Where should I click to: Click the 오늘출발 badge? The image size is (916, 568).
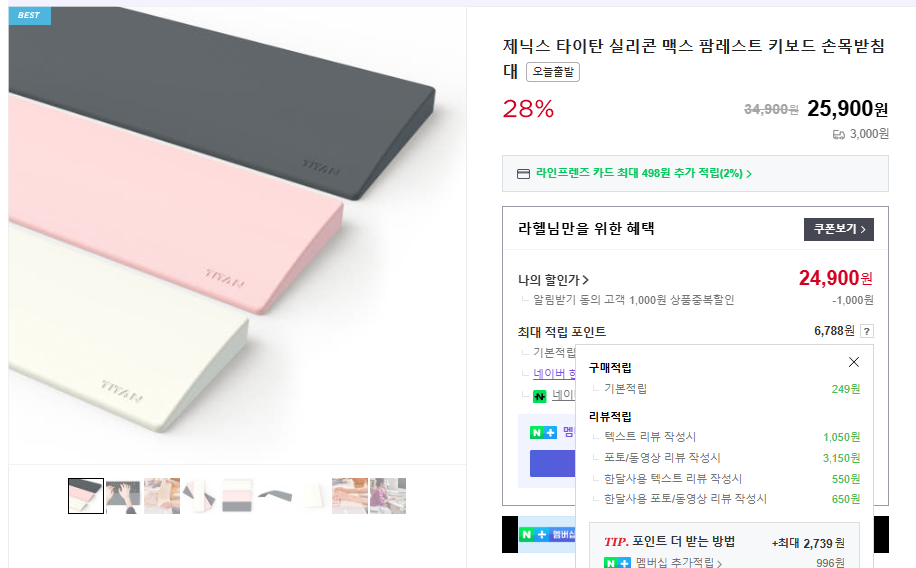click(x=554, y=72)
